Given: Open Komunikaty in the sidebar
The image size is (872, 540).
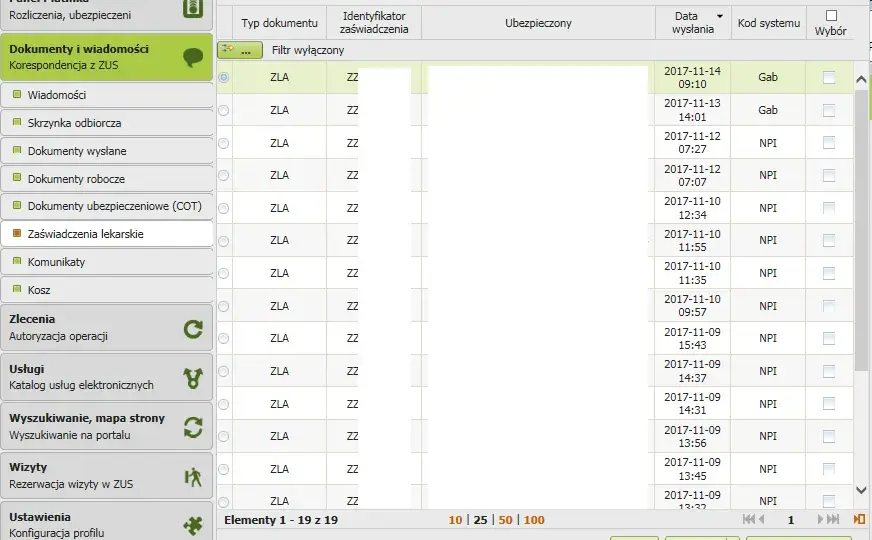Looking at the screenshot, I should tap(107, 262).
